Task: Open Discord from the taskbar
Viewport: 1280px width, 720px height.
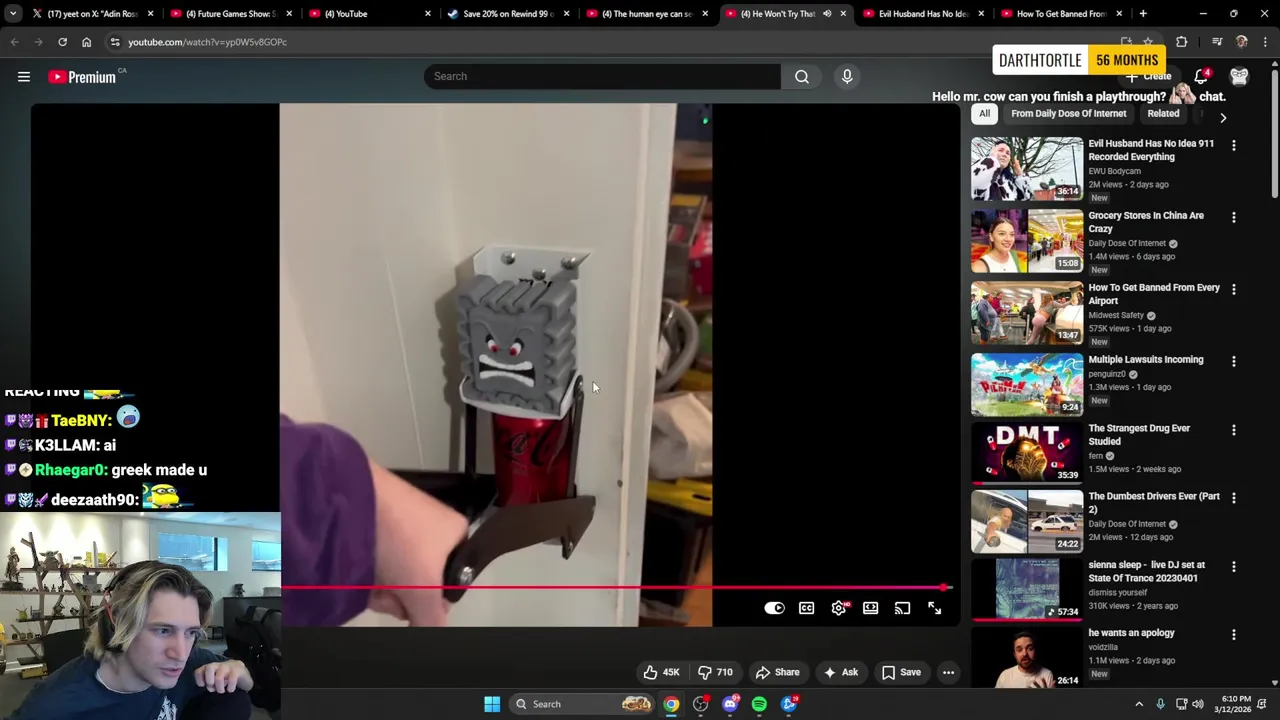Action: point(730,704)
